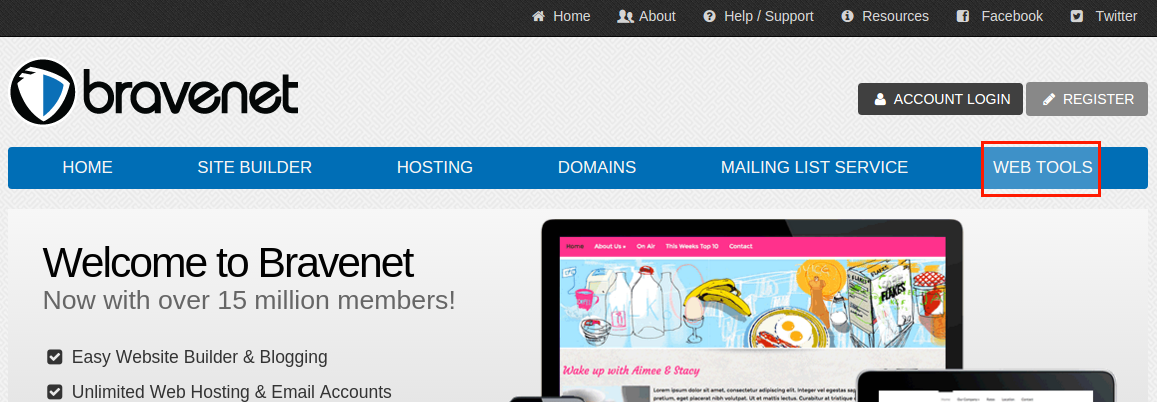Click the user icon in Account Login
The width and height of the screenshot is (1157, 402).
[x=880, y=100]
